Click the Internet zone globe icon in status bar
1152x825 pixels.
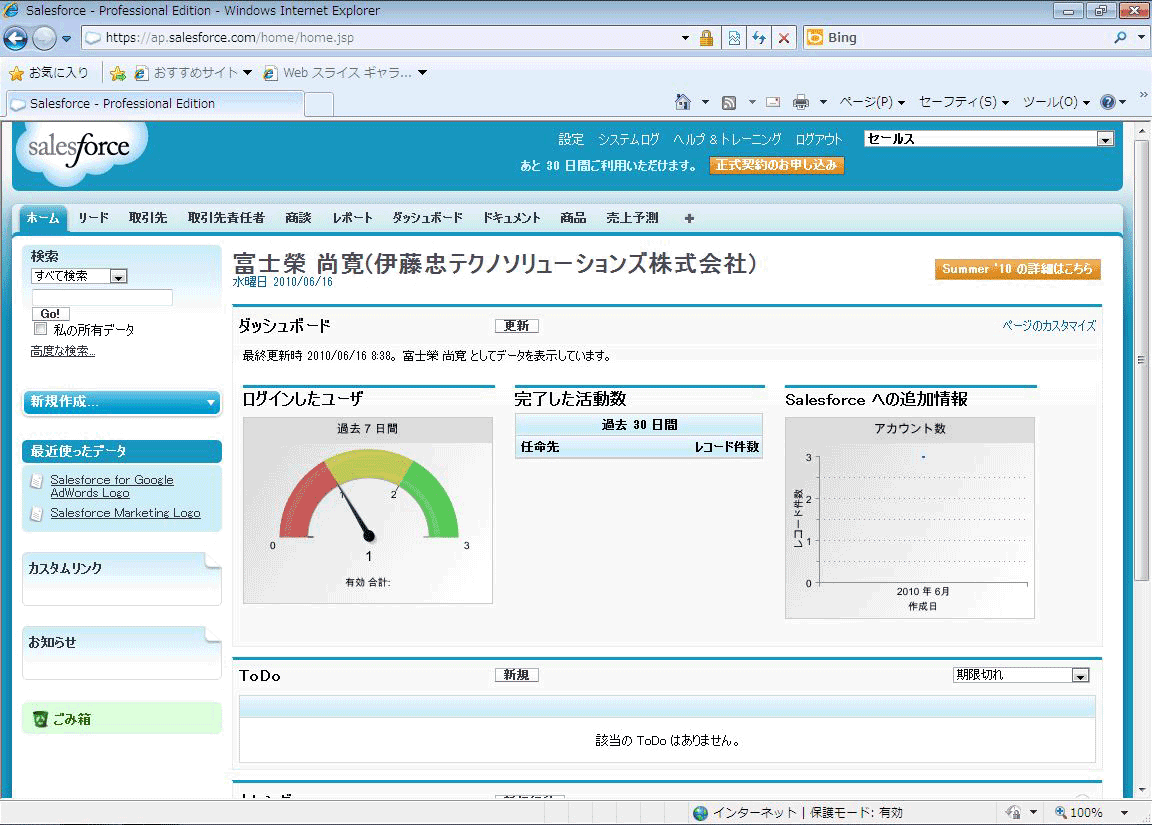click(x=700, y=813)
